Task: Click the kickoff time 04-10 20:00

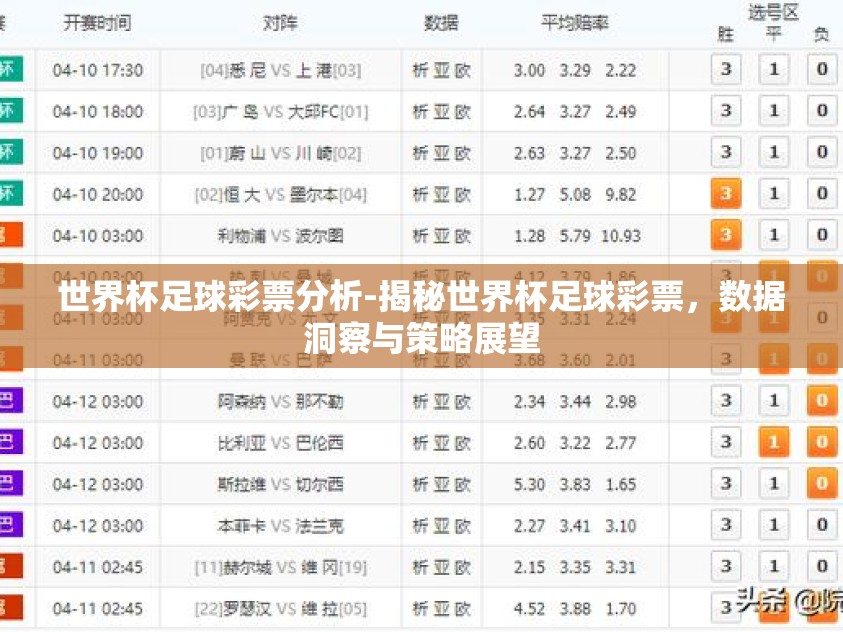Action: pyautogui.click(x=98, y=195)
